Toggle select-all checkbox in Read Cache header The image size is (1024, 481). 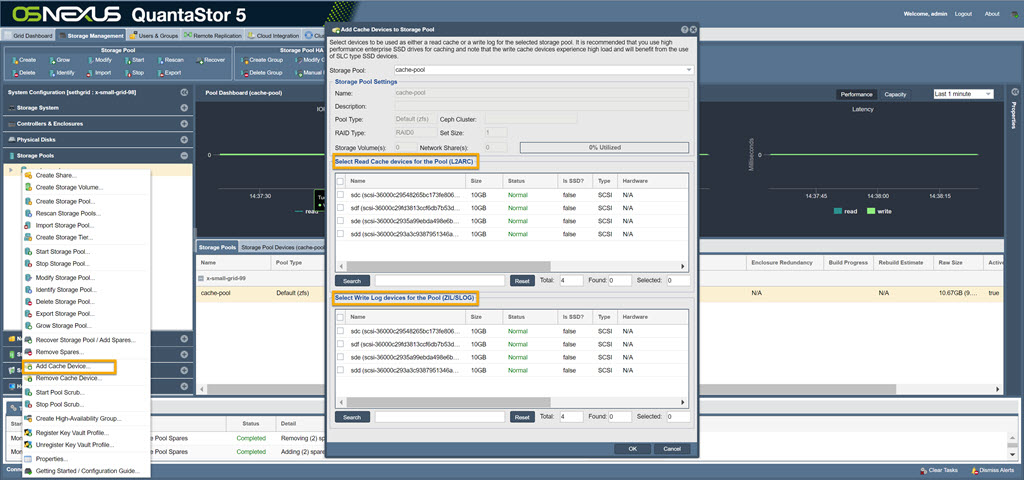[x=340, y=181]
